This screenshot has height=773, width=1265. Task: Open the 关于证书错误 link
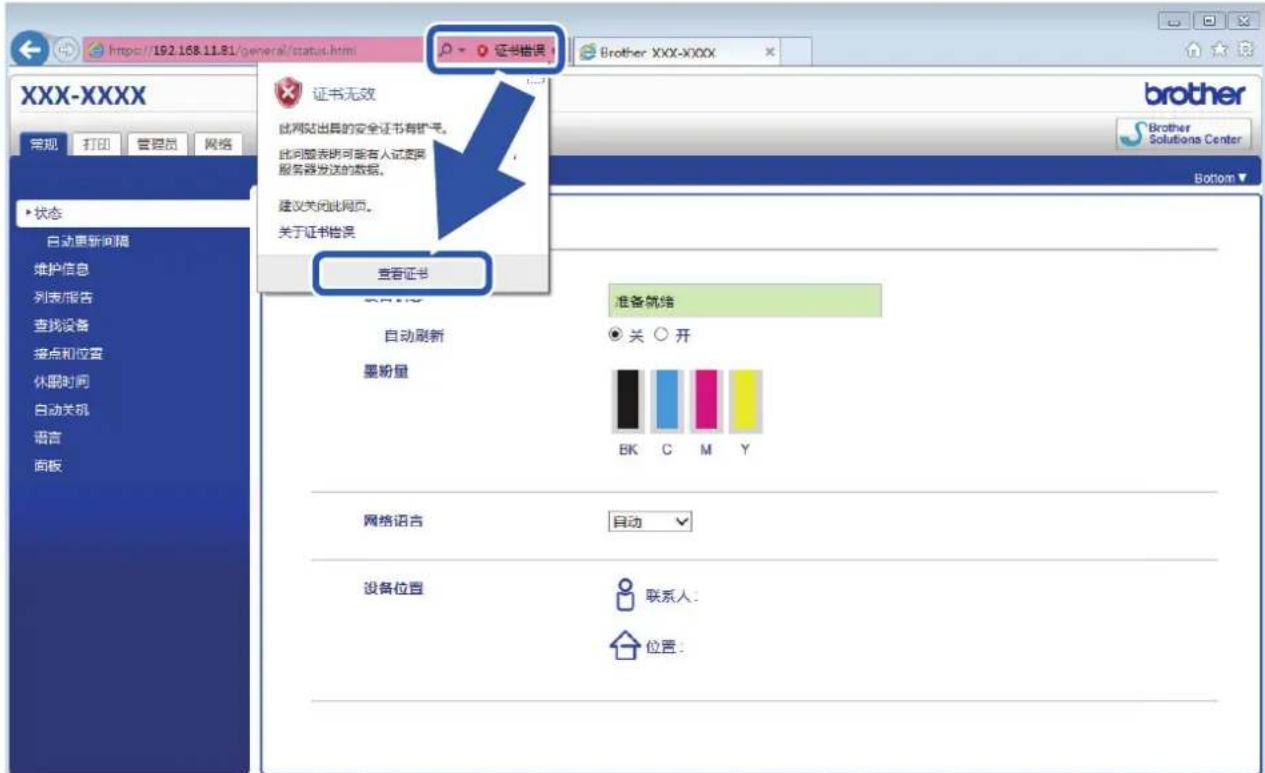pos(316,232)
